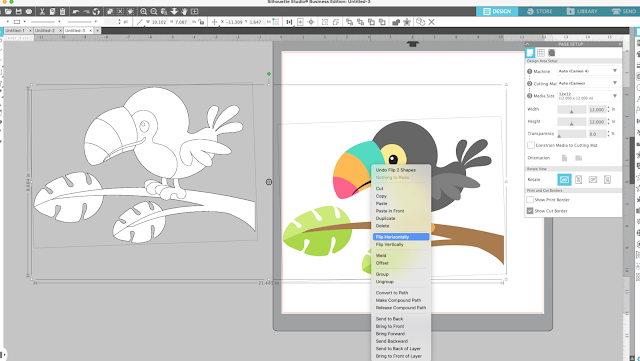
Task: Enable Show Print Border checkbox
Action: 530,200
